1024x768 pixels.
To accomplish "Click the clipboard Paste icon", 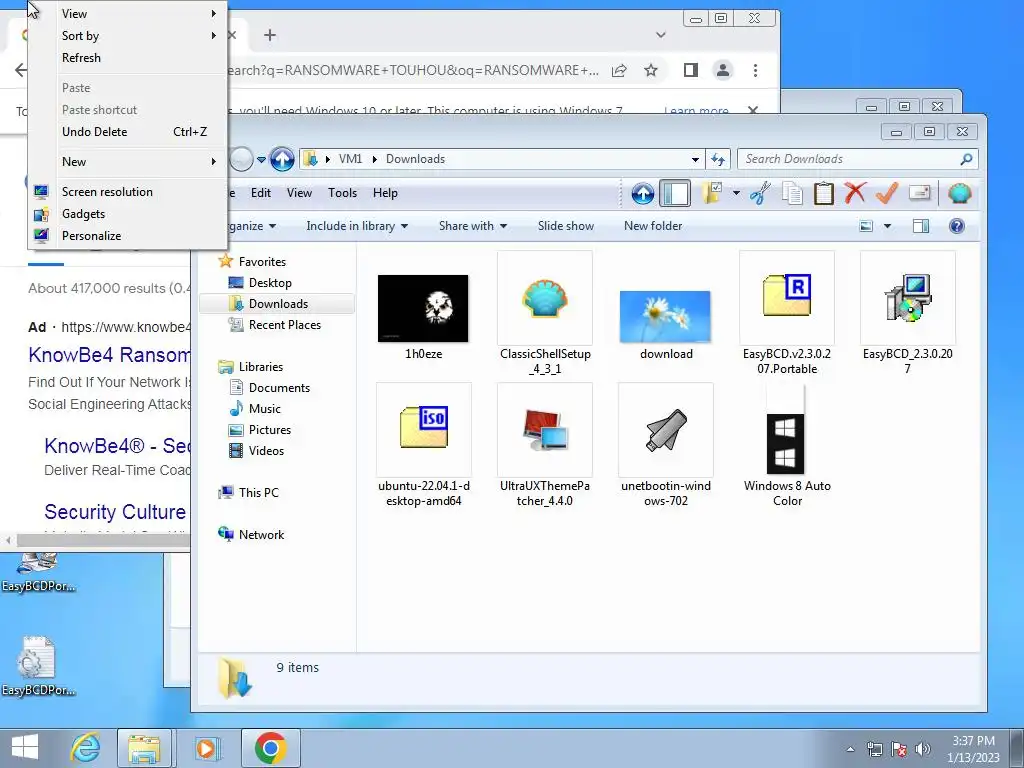I will [x=824, y=193].
